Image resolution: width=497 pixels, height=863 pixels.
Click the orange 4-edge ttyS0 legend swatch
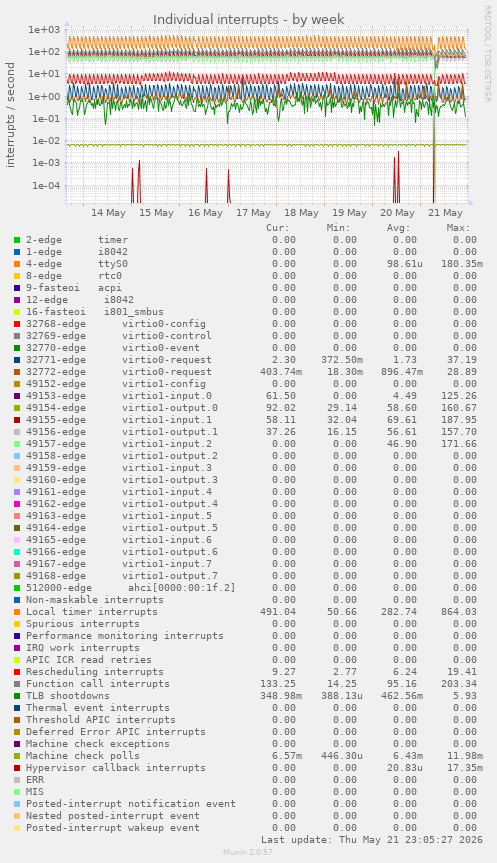(x=17, y=264)
